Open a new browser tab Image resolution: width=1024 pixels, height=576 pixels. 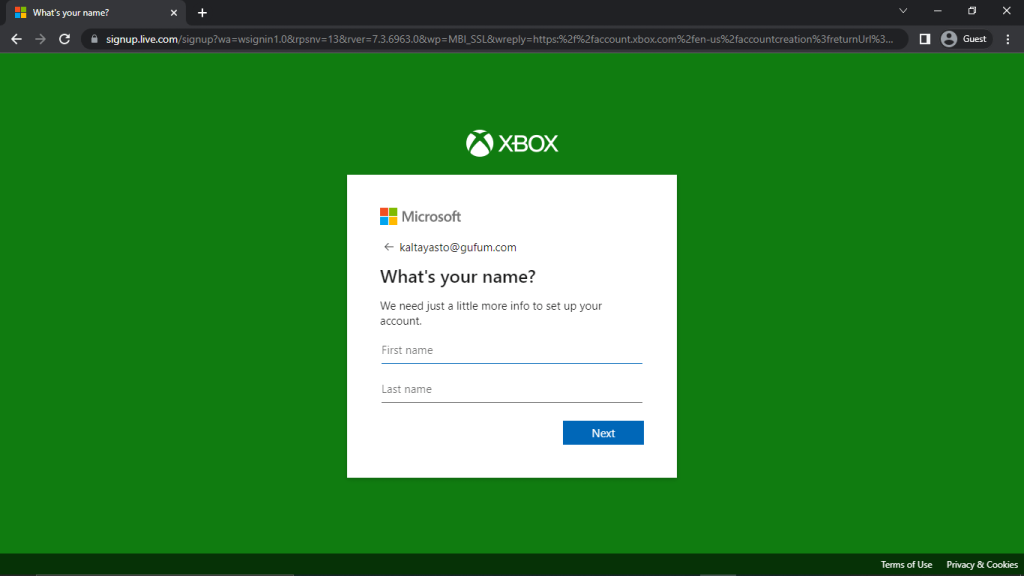tap(202, 12)
